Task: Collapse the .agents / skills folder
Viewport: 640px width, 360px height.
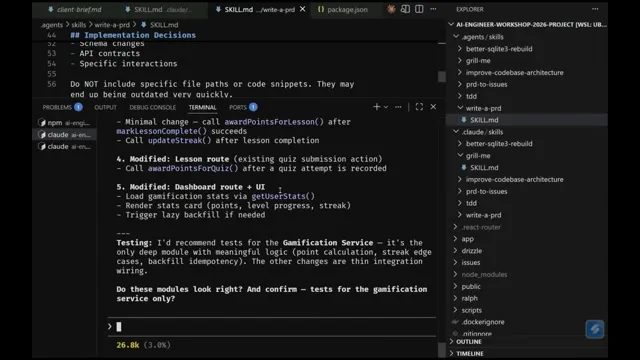Action: (x=527, y=37)
